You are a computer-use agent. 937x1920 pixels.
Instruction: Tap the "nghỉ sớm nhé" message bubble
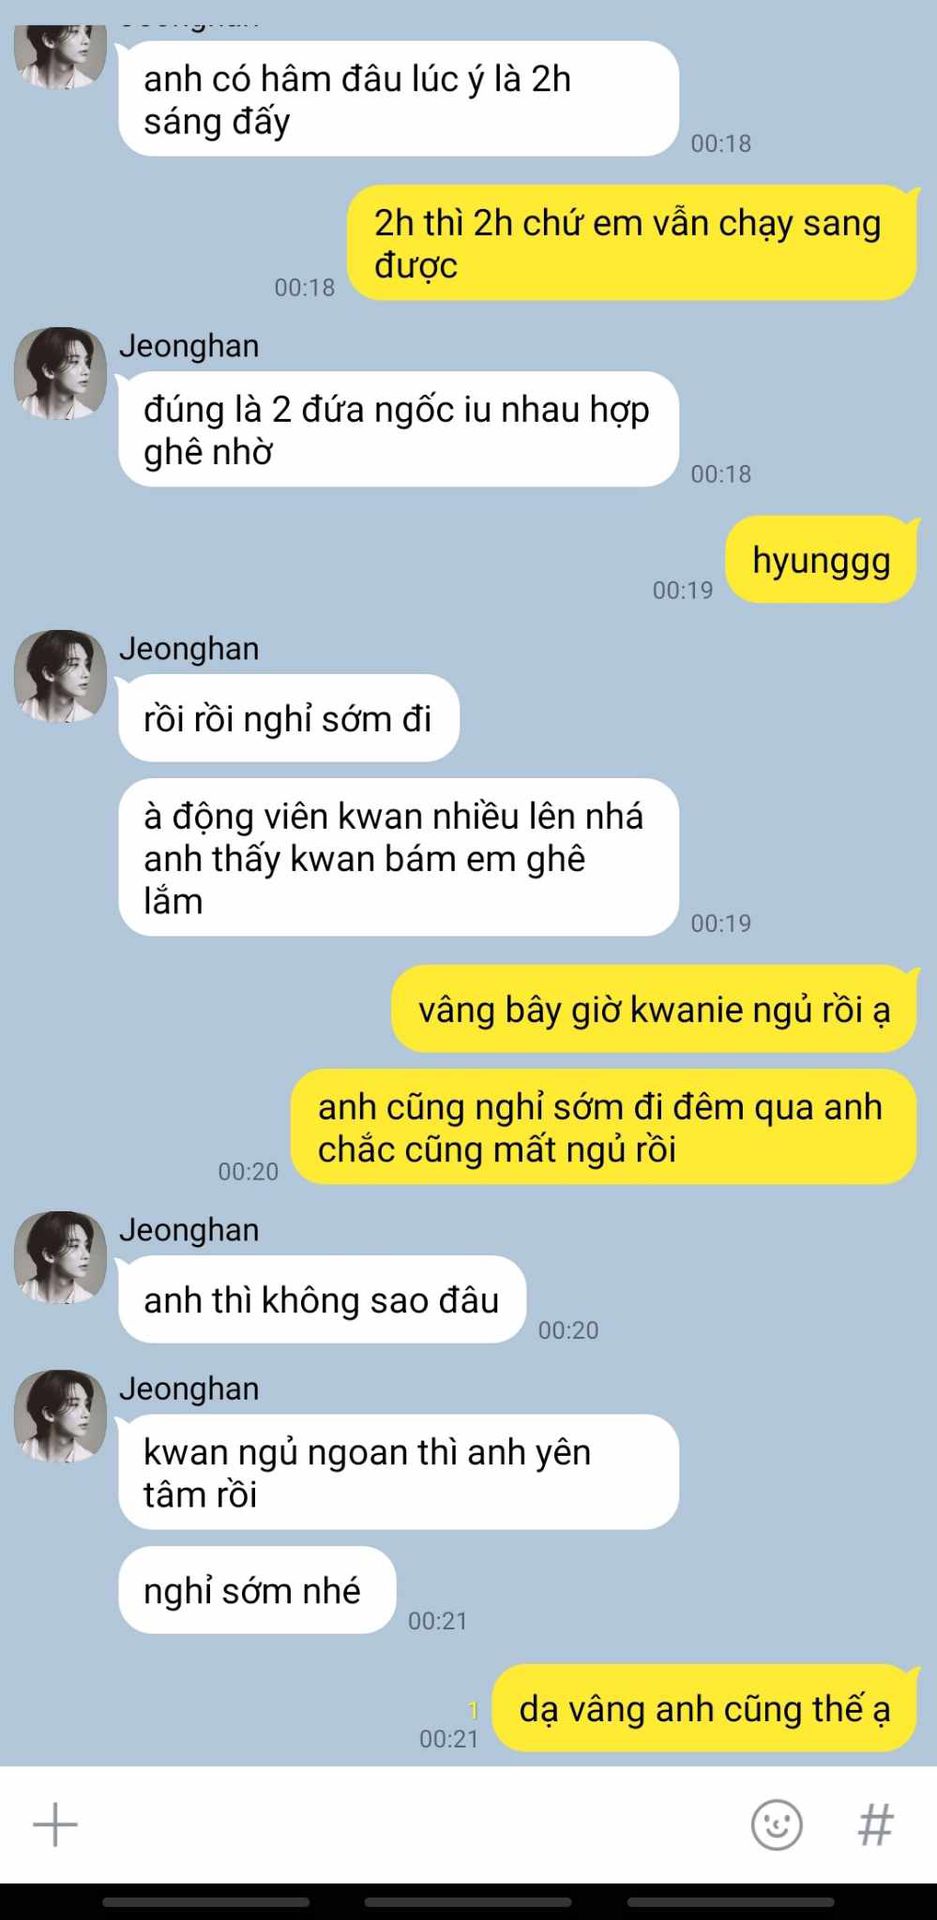pyautogui.click(x=257, y=1590)
